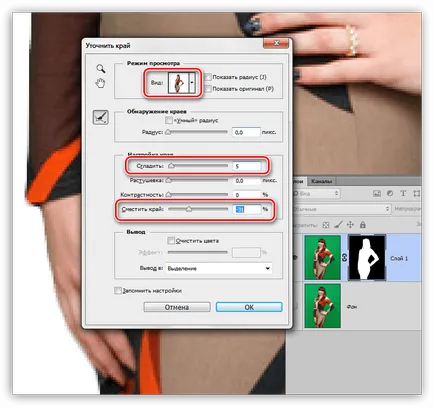Click the lock image pixels brush icon
Screen dimensions: 434x407
(x=338, y=225)
